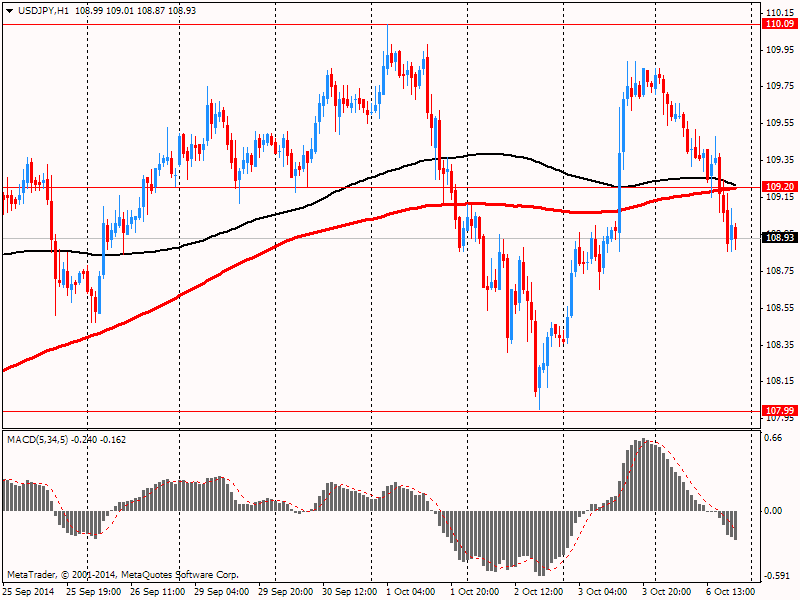Click the 1 Oct 04:00 time label
The image size is (800, 600).
pos(411,592)
